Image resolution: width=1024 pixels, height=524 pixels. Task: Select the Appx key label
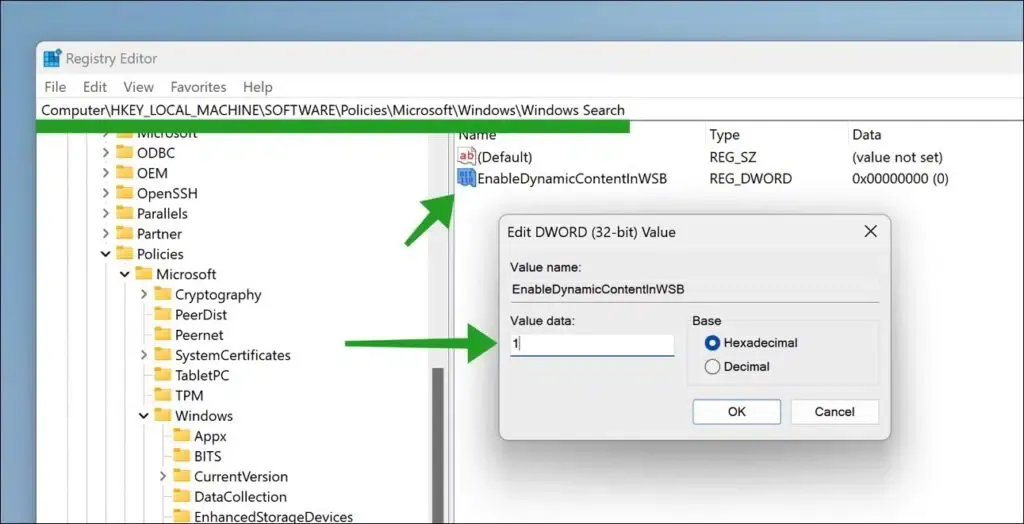(210, 436)
